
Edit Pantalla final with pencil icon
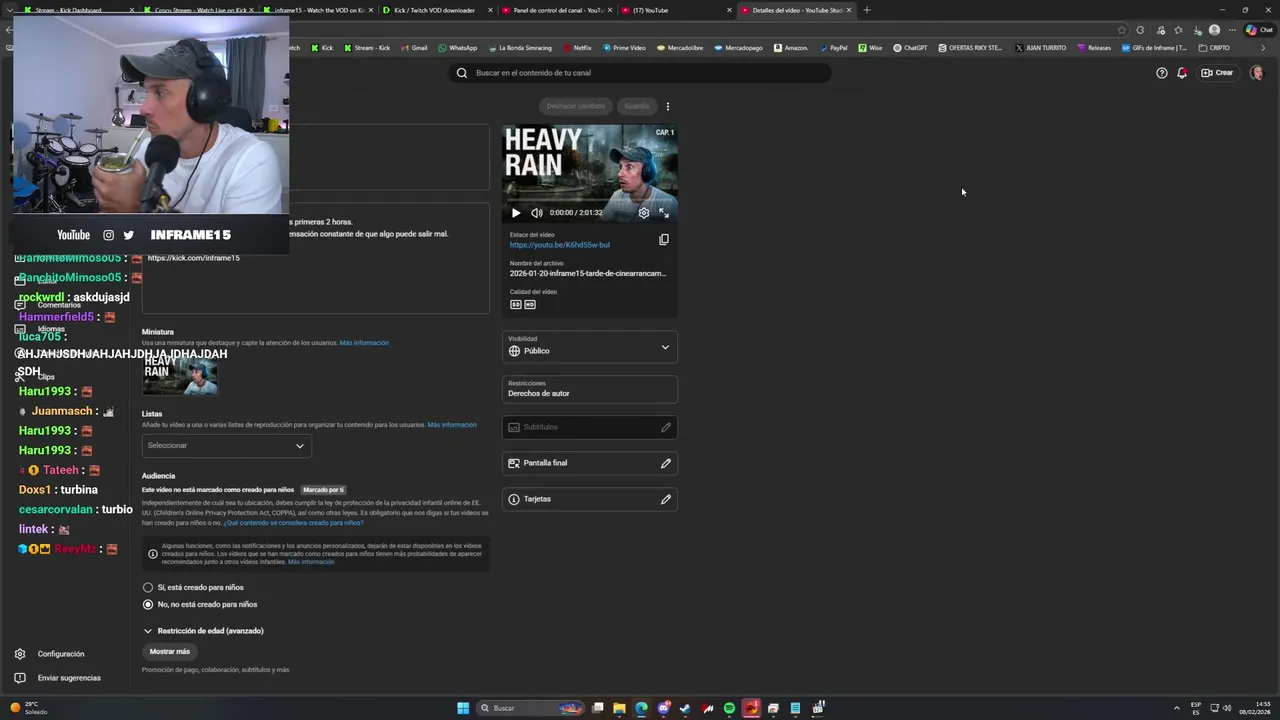click(x=666, y=463)
